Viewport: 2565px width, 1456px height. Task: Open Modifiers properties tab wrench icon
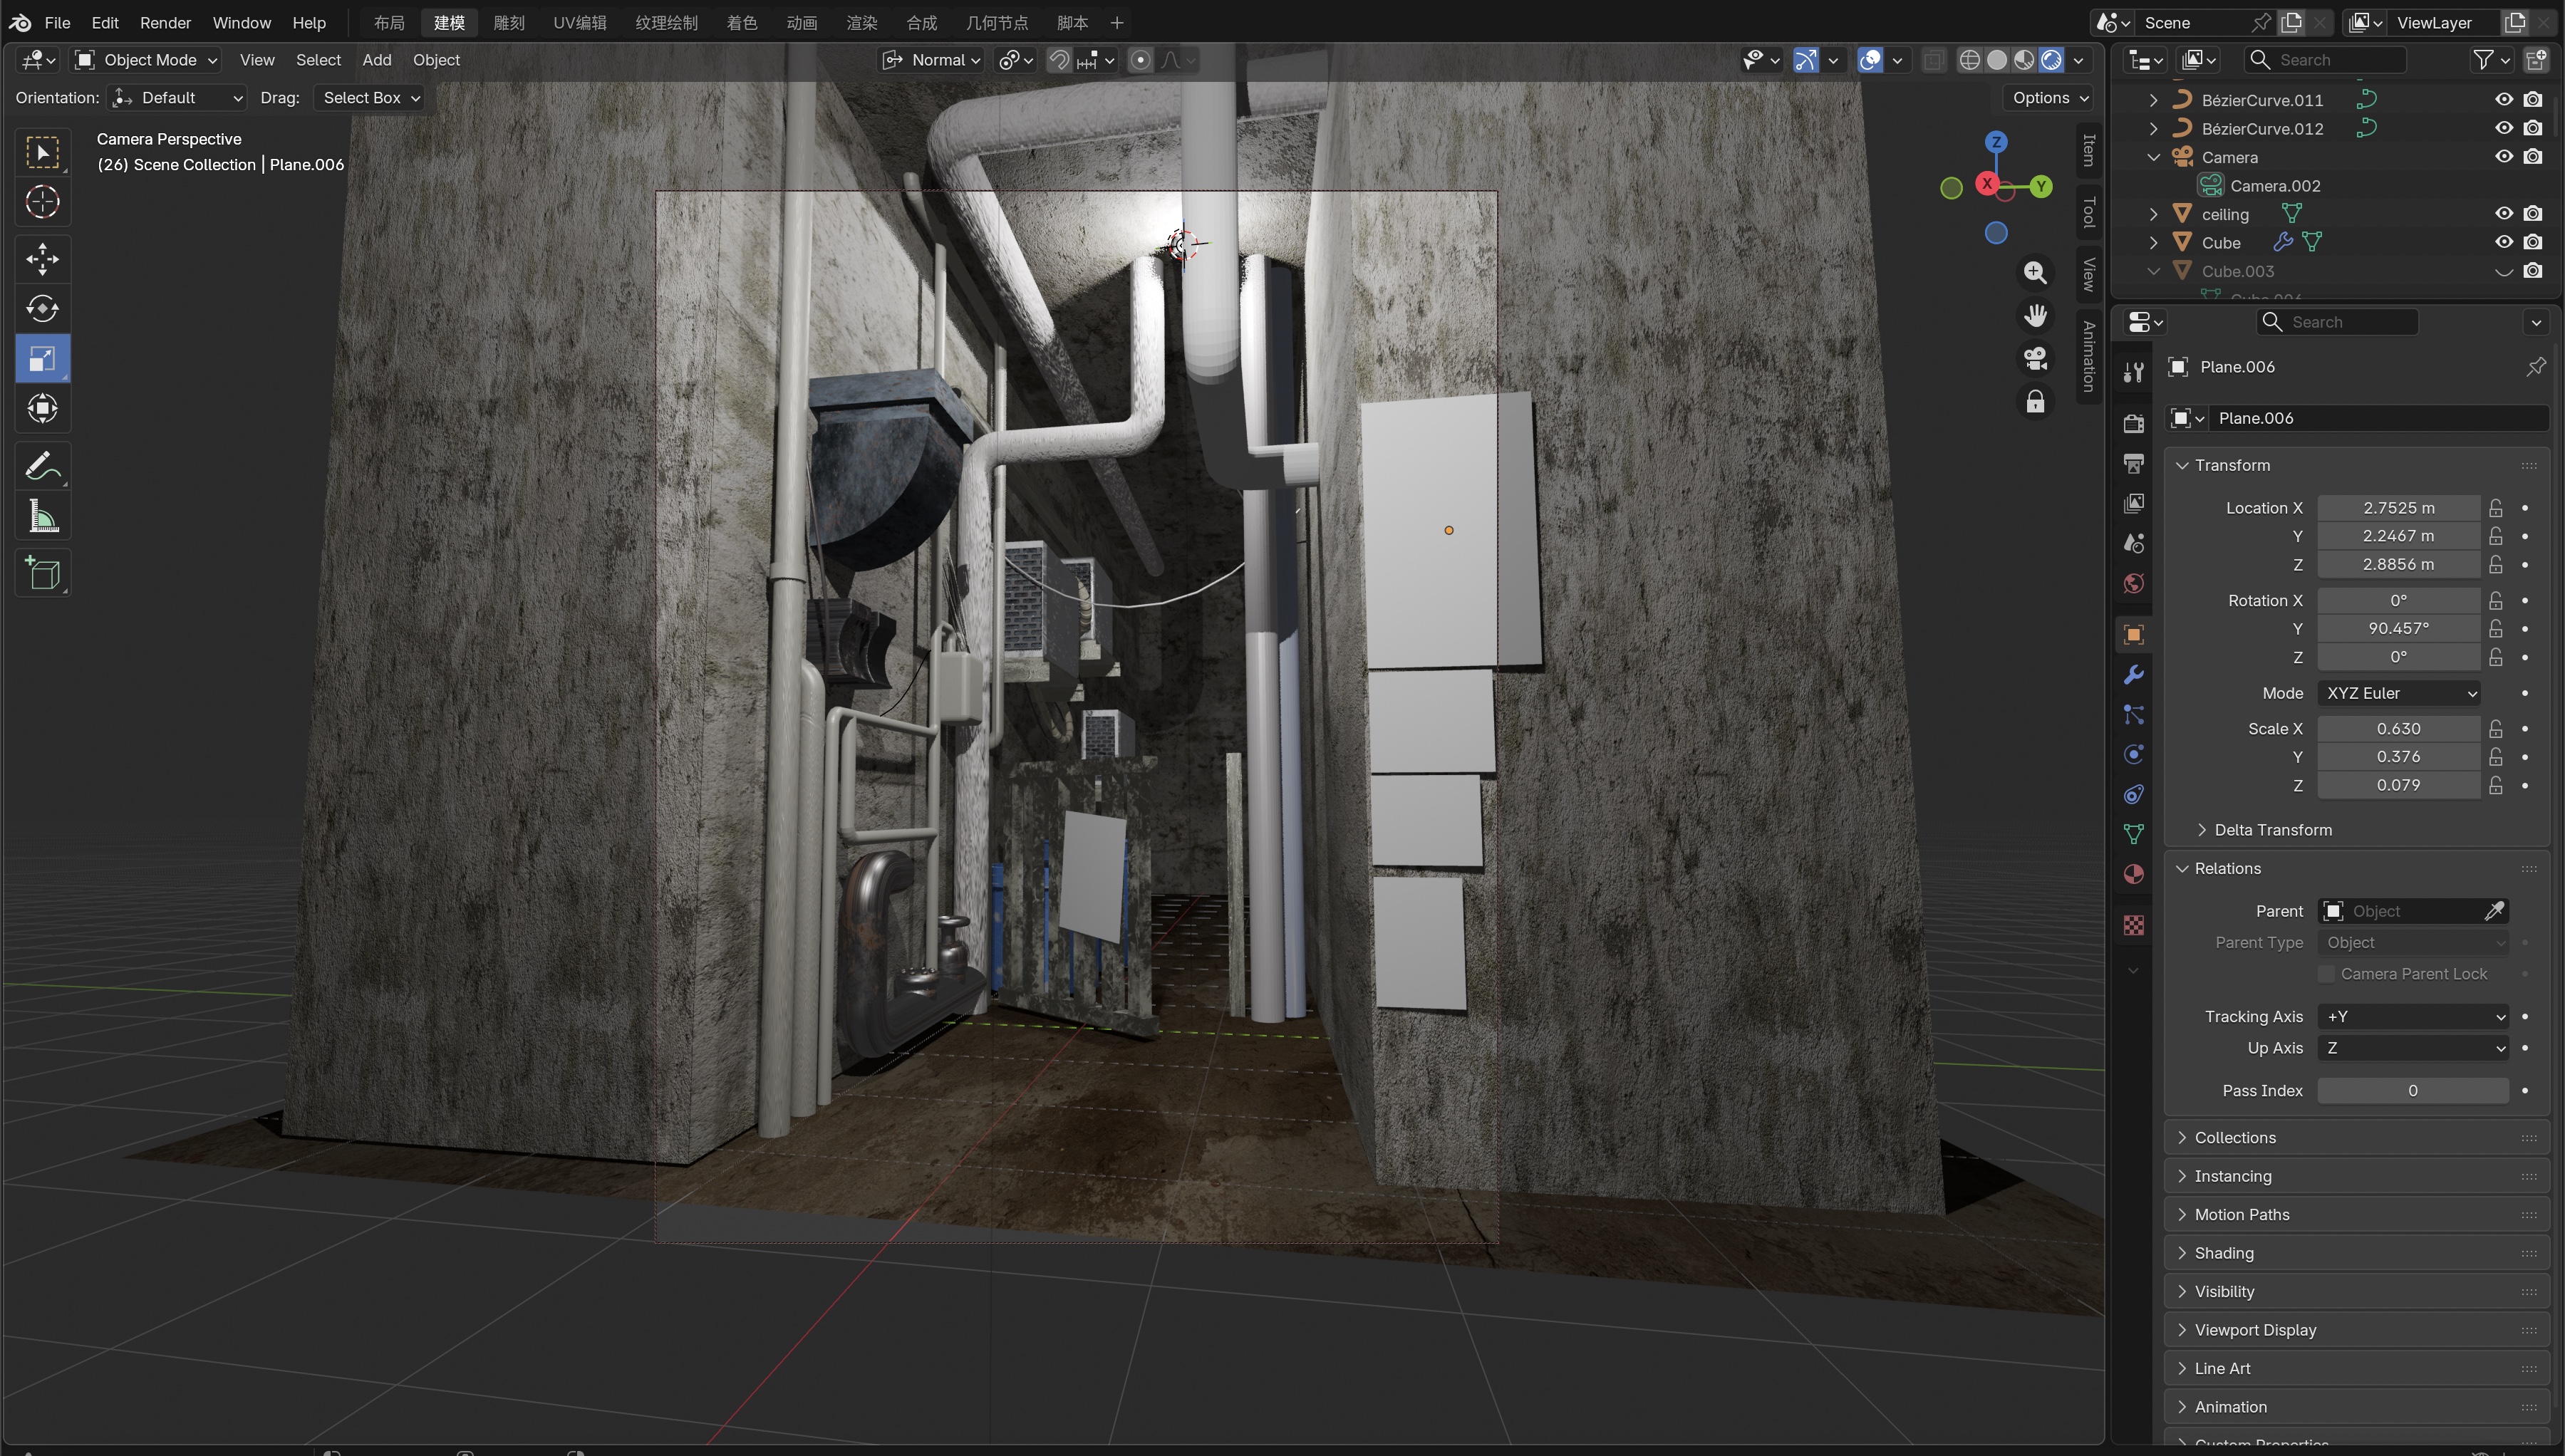[x=2133, y=675]
